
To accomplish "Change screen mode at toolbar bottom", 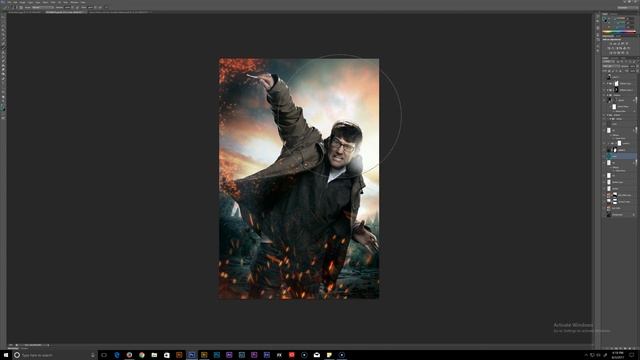I will coord(3,118).
